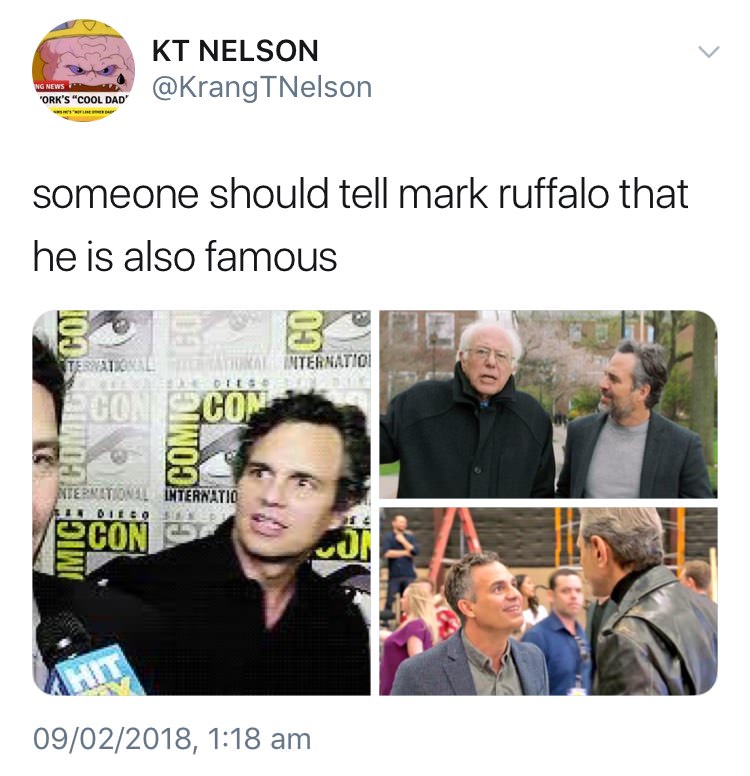Click the word "famous" in the tweet
Screen dimensions: 750x776
271,257
